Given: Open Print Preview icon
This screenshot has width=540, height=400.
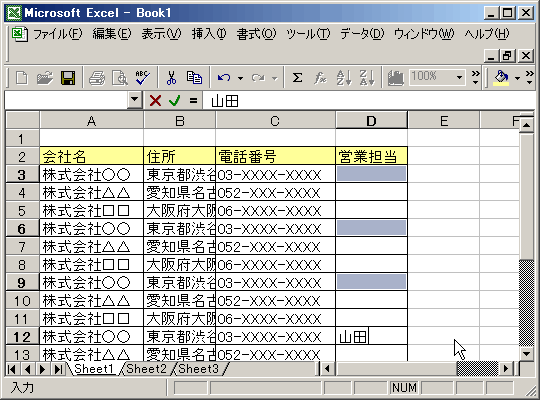Looking at the screenshot, I should click(x=120, y=78).
